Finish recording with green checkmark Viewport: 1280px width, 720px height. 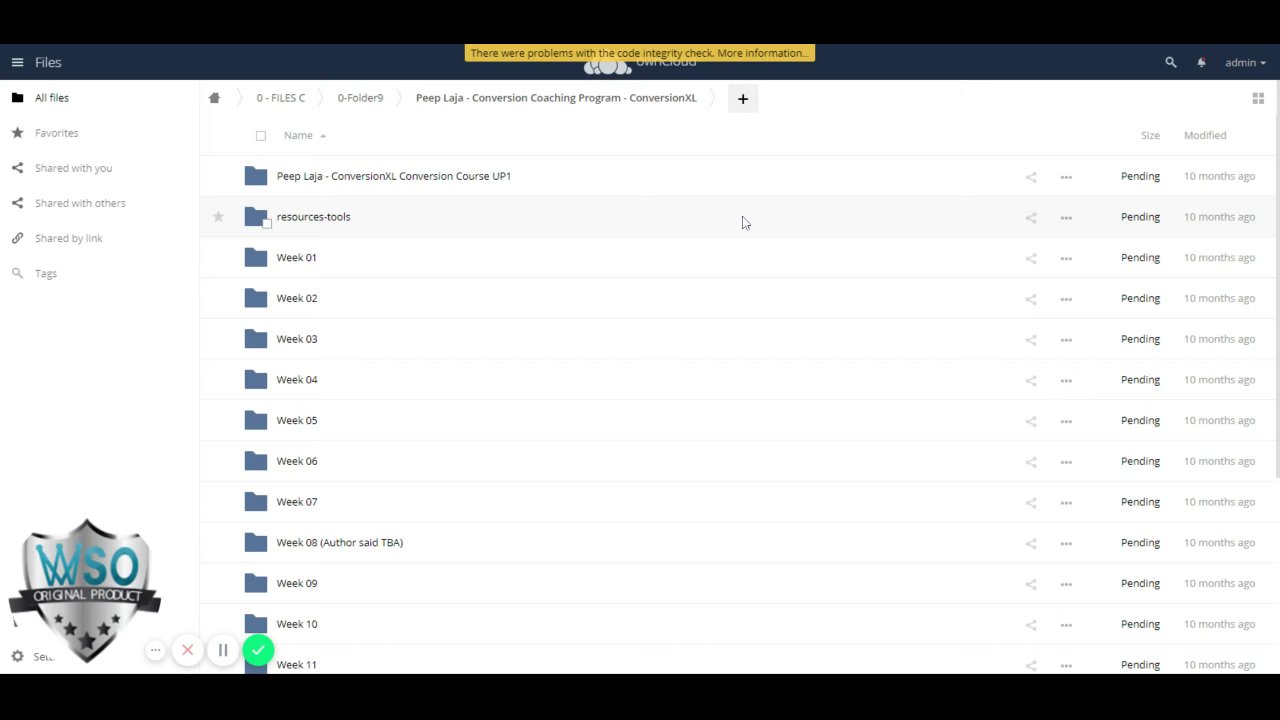(x=258, y=650)
